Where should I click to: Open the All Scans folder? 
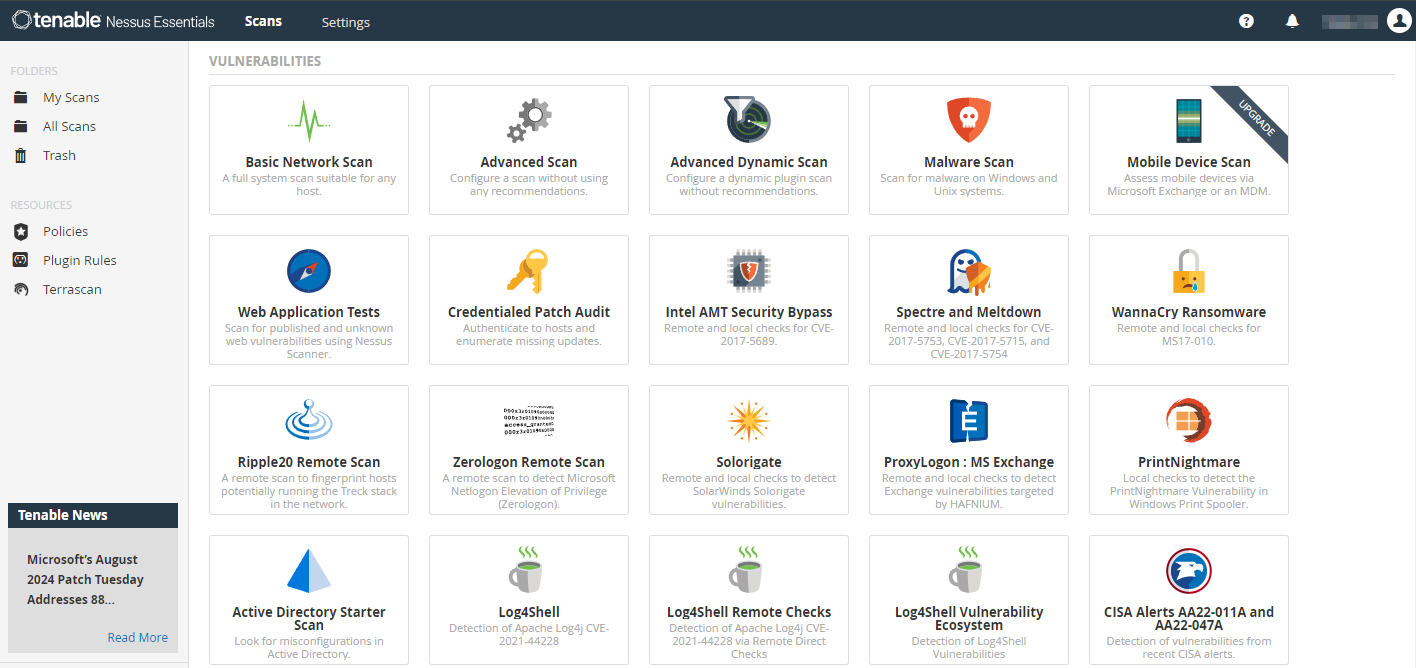click(x=69, y=126)
